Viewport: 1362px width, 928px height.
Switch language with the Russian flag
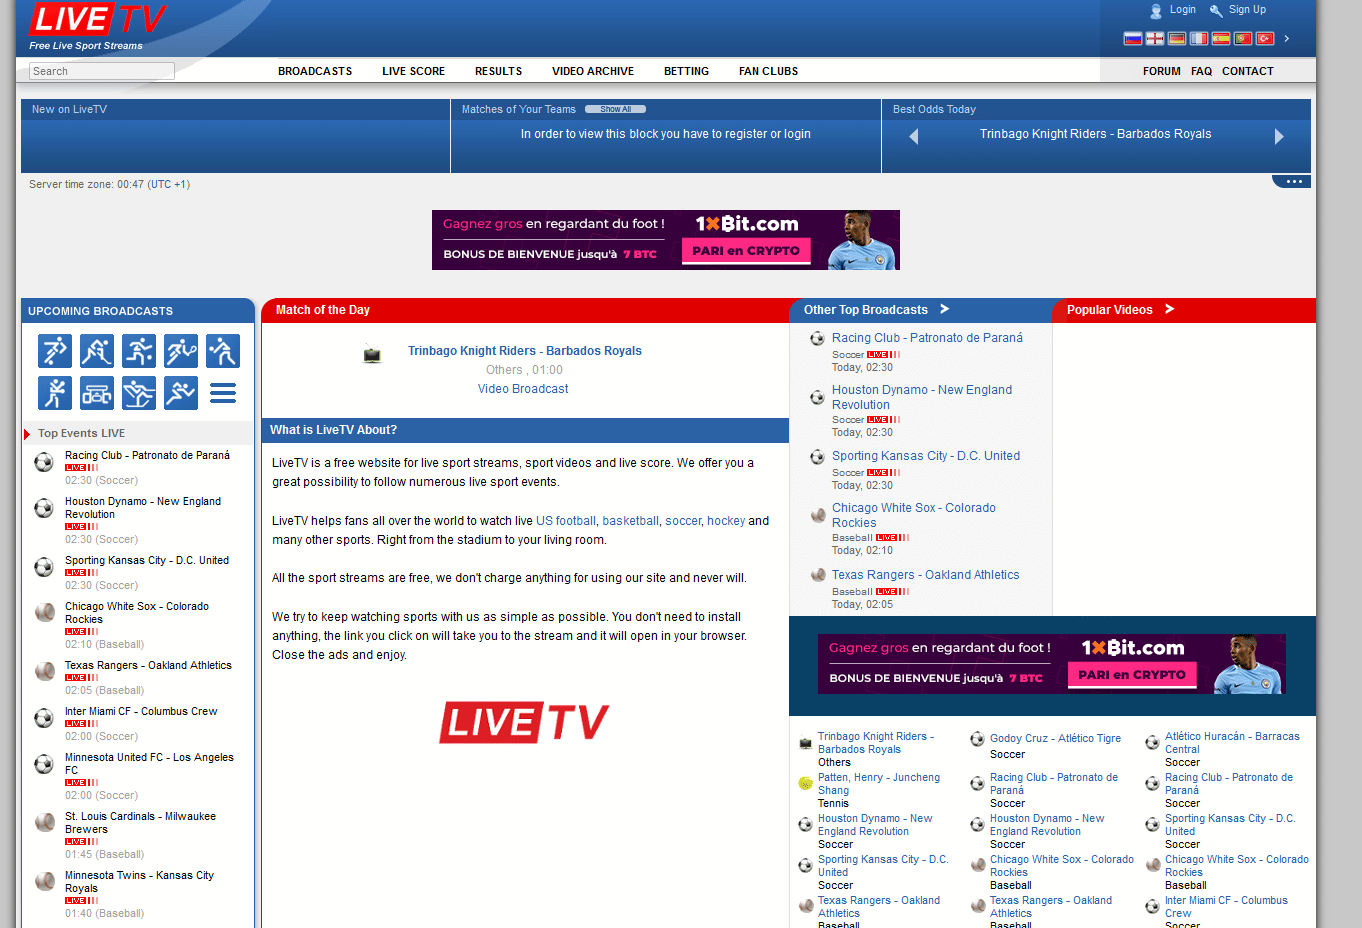pyautogui.click(x=1133, y=39)
